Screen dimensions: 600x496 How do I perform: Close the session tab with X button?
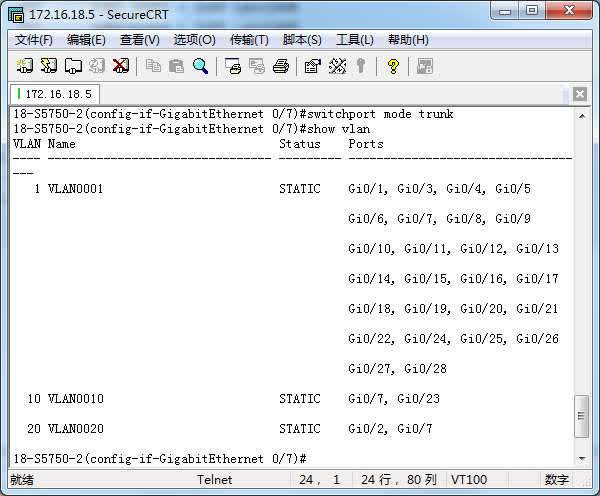click(x=580, y=94)
